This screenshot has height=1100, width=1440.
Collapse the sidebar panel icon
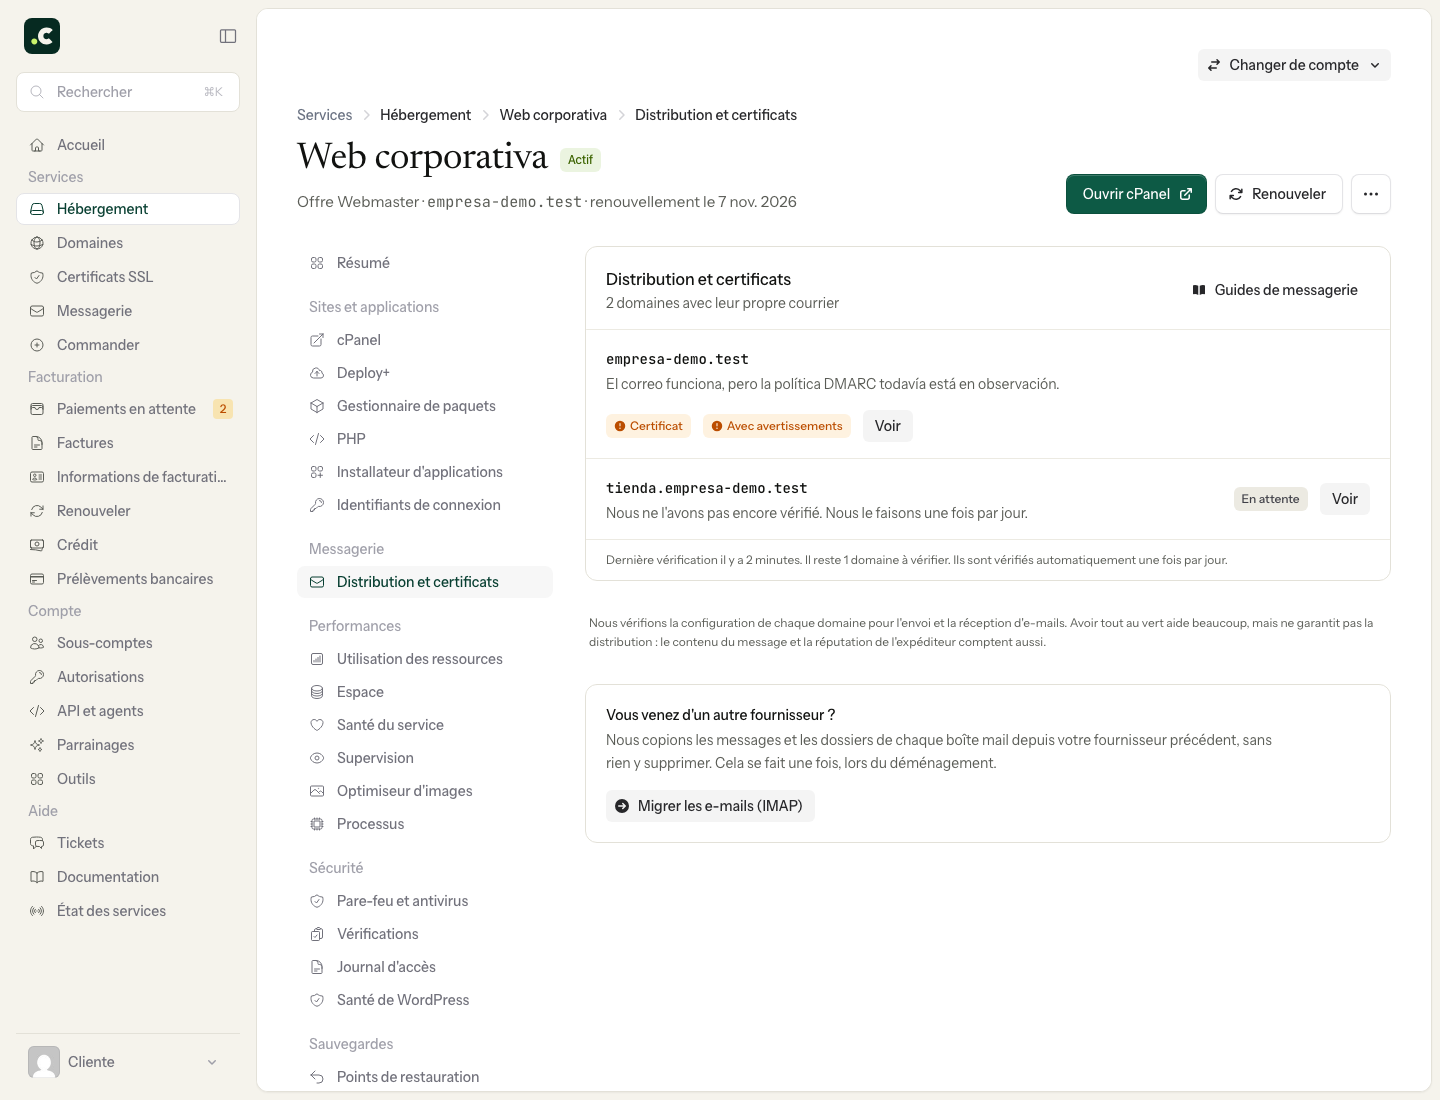coord(228,36)
